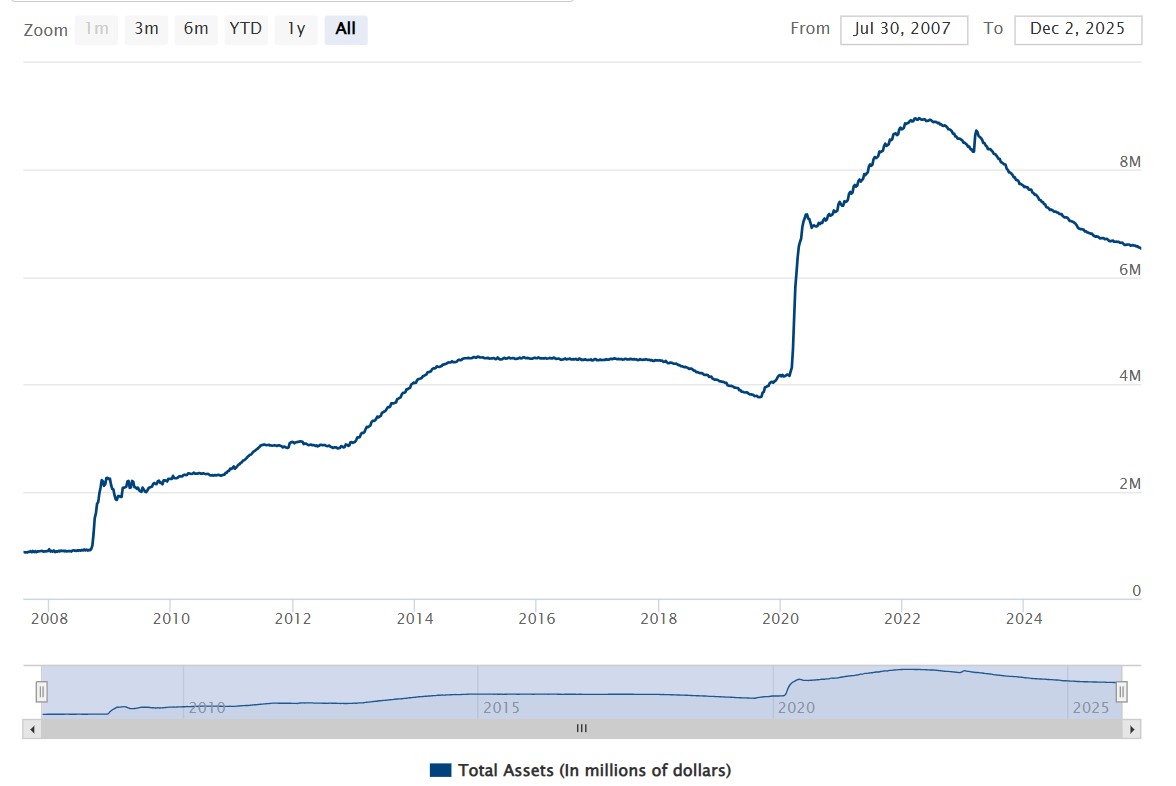1176x786 pixels.
Task: Grab the navigator's right range handle
Action: click(1122, 691)
